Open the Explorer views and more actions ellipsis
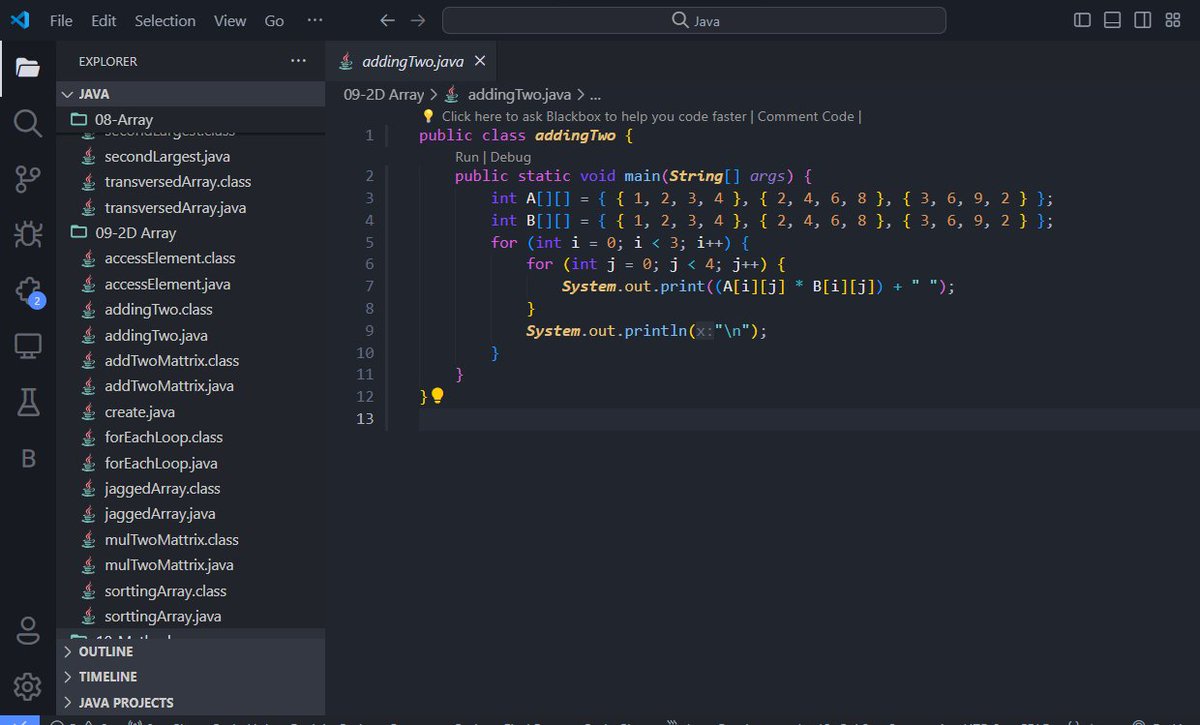This screenshot has height=725, width=1200. click(x=298, y=61)
